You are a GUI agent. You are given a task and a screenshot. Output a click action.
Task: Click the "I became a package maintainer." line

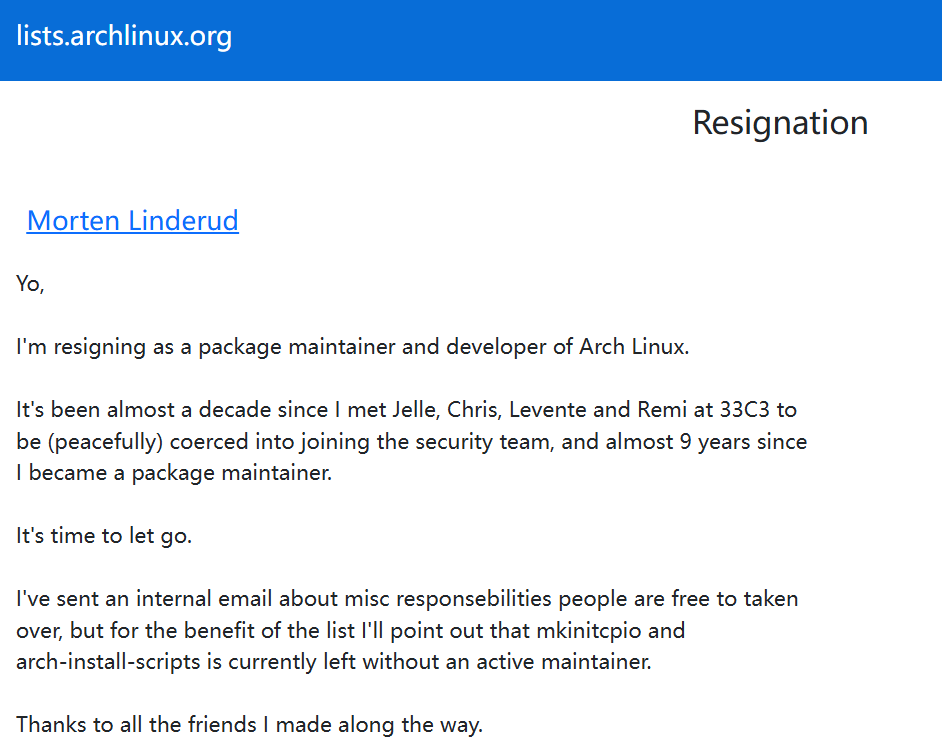174,473
